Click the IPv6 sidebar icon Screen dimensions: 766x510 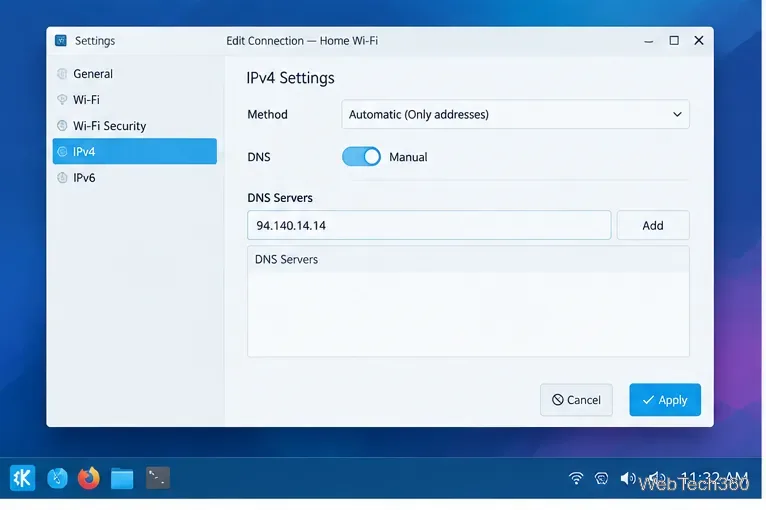tap(62, 177)
